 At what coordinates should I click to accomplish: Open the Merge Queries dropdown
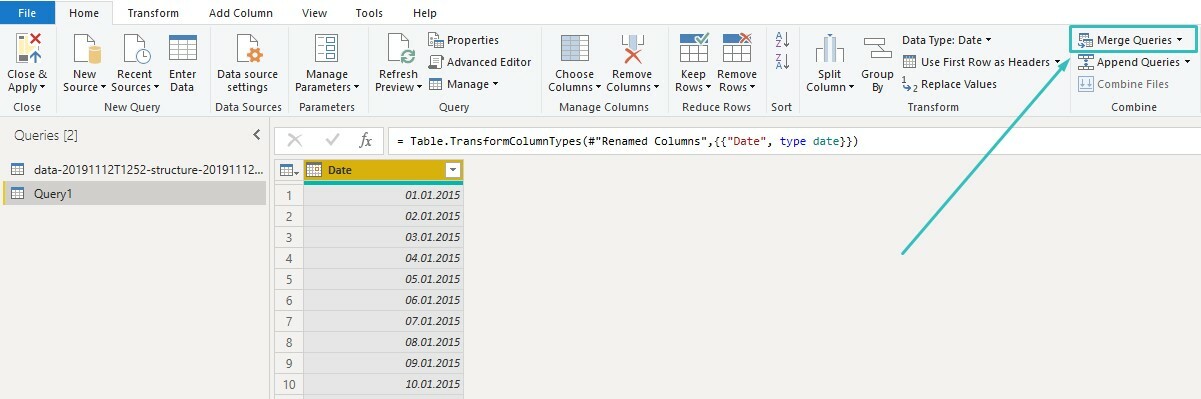(1131, 40)
